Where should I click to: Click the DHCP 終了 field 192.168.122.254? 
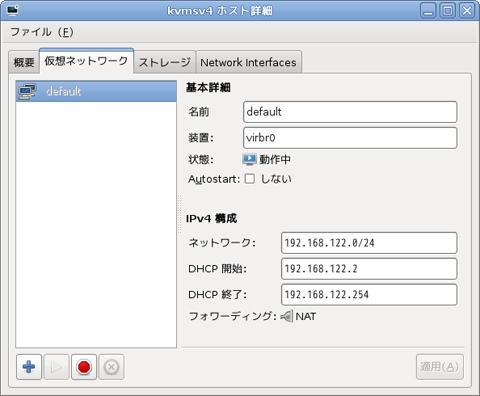tap(369, 295)
